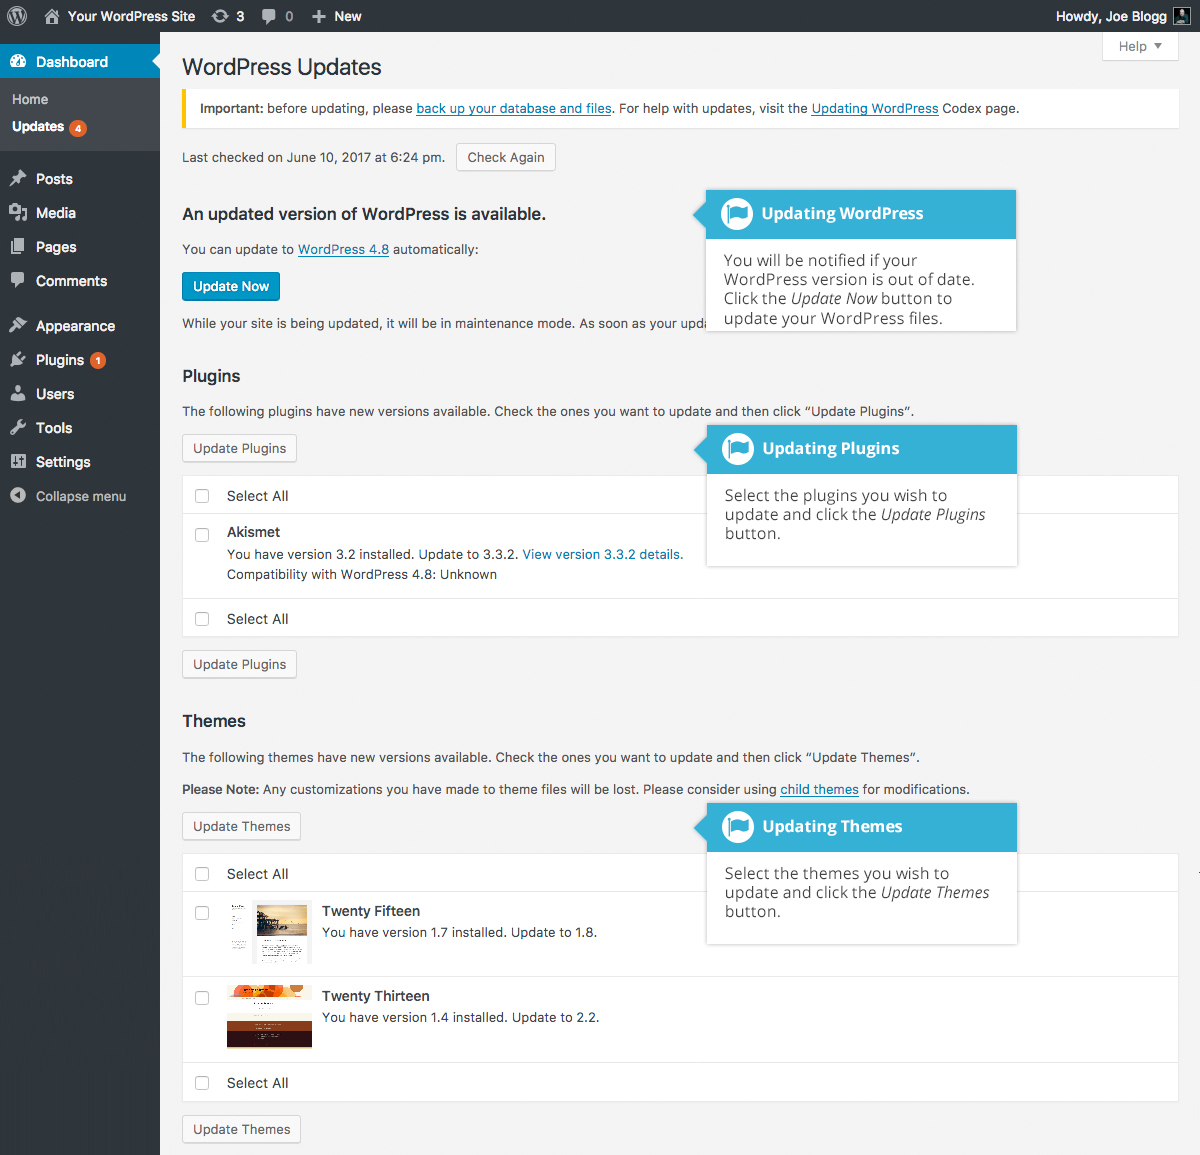Open the Settings menu
Viewport: 1200px width, 1155px height.
point(80,462)
